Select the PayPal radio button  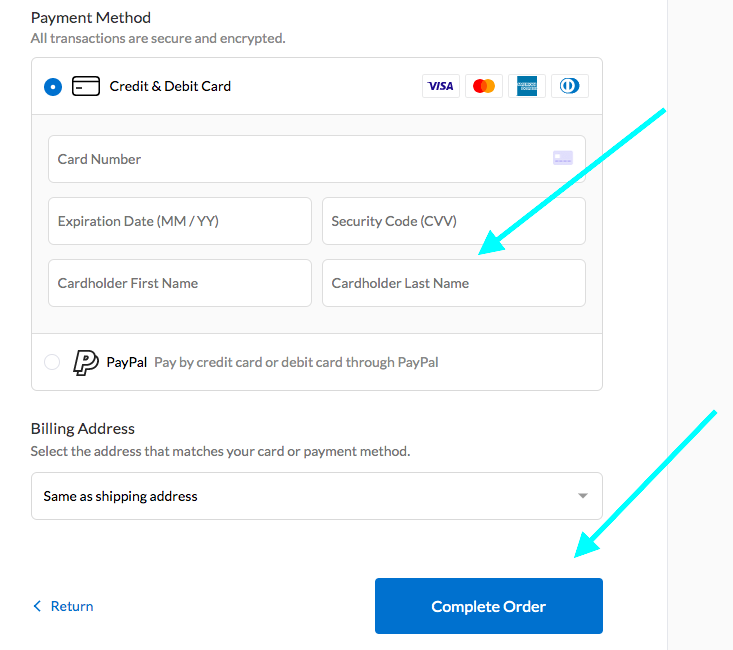coord(52,362)
